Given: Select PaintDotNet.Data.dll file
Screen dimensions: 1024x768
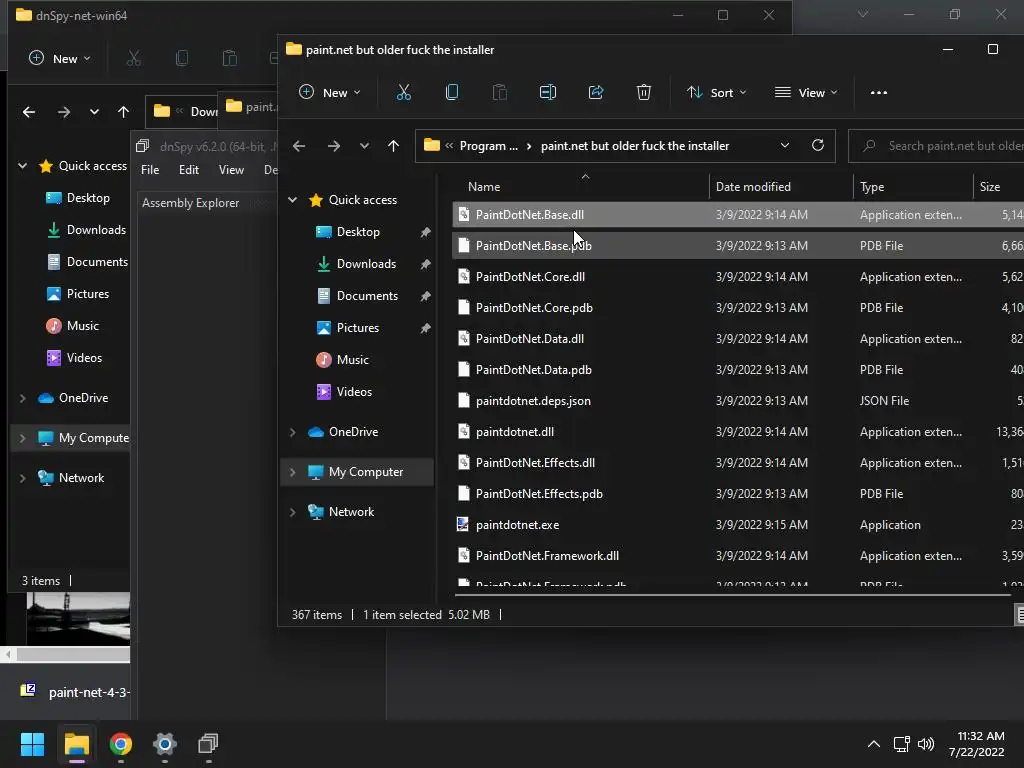Looking at the screenshot, I should pos(738,339).
